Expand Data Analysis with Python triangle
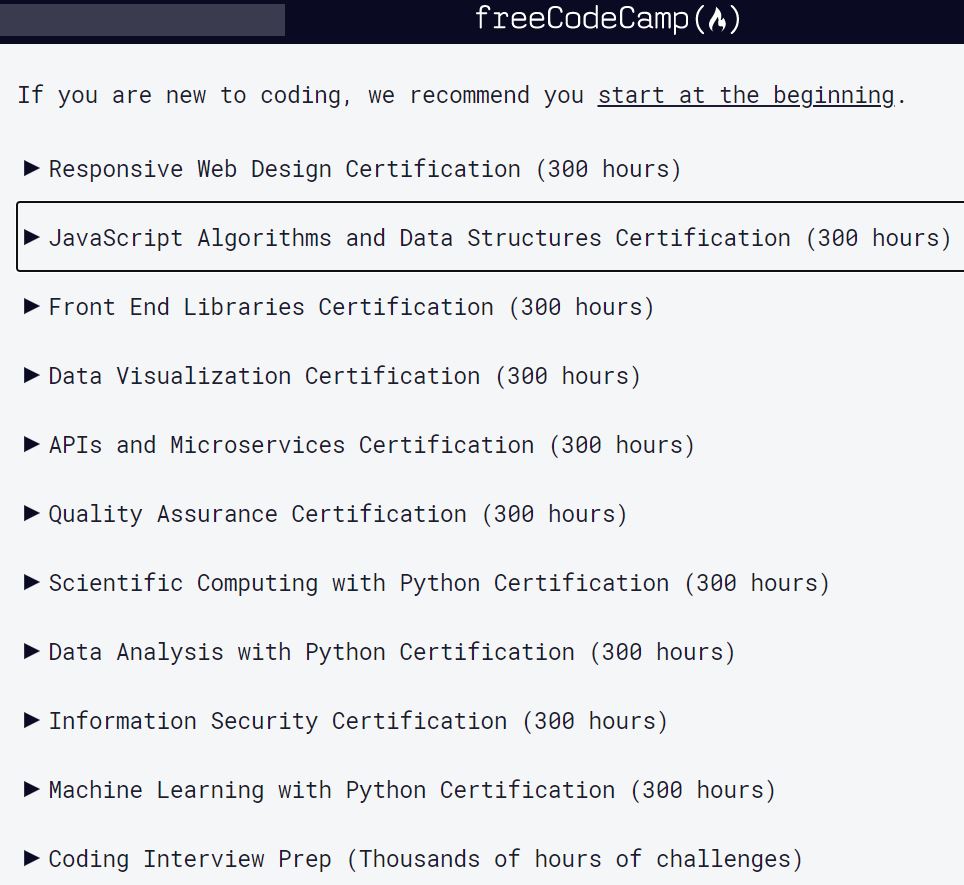Screen dimensions: 964x885 click(x=31, y=650)
